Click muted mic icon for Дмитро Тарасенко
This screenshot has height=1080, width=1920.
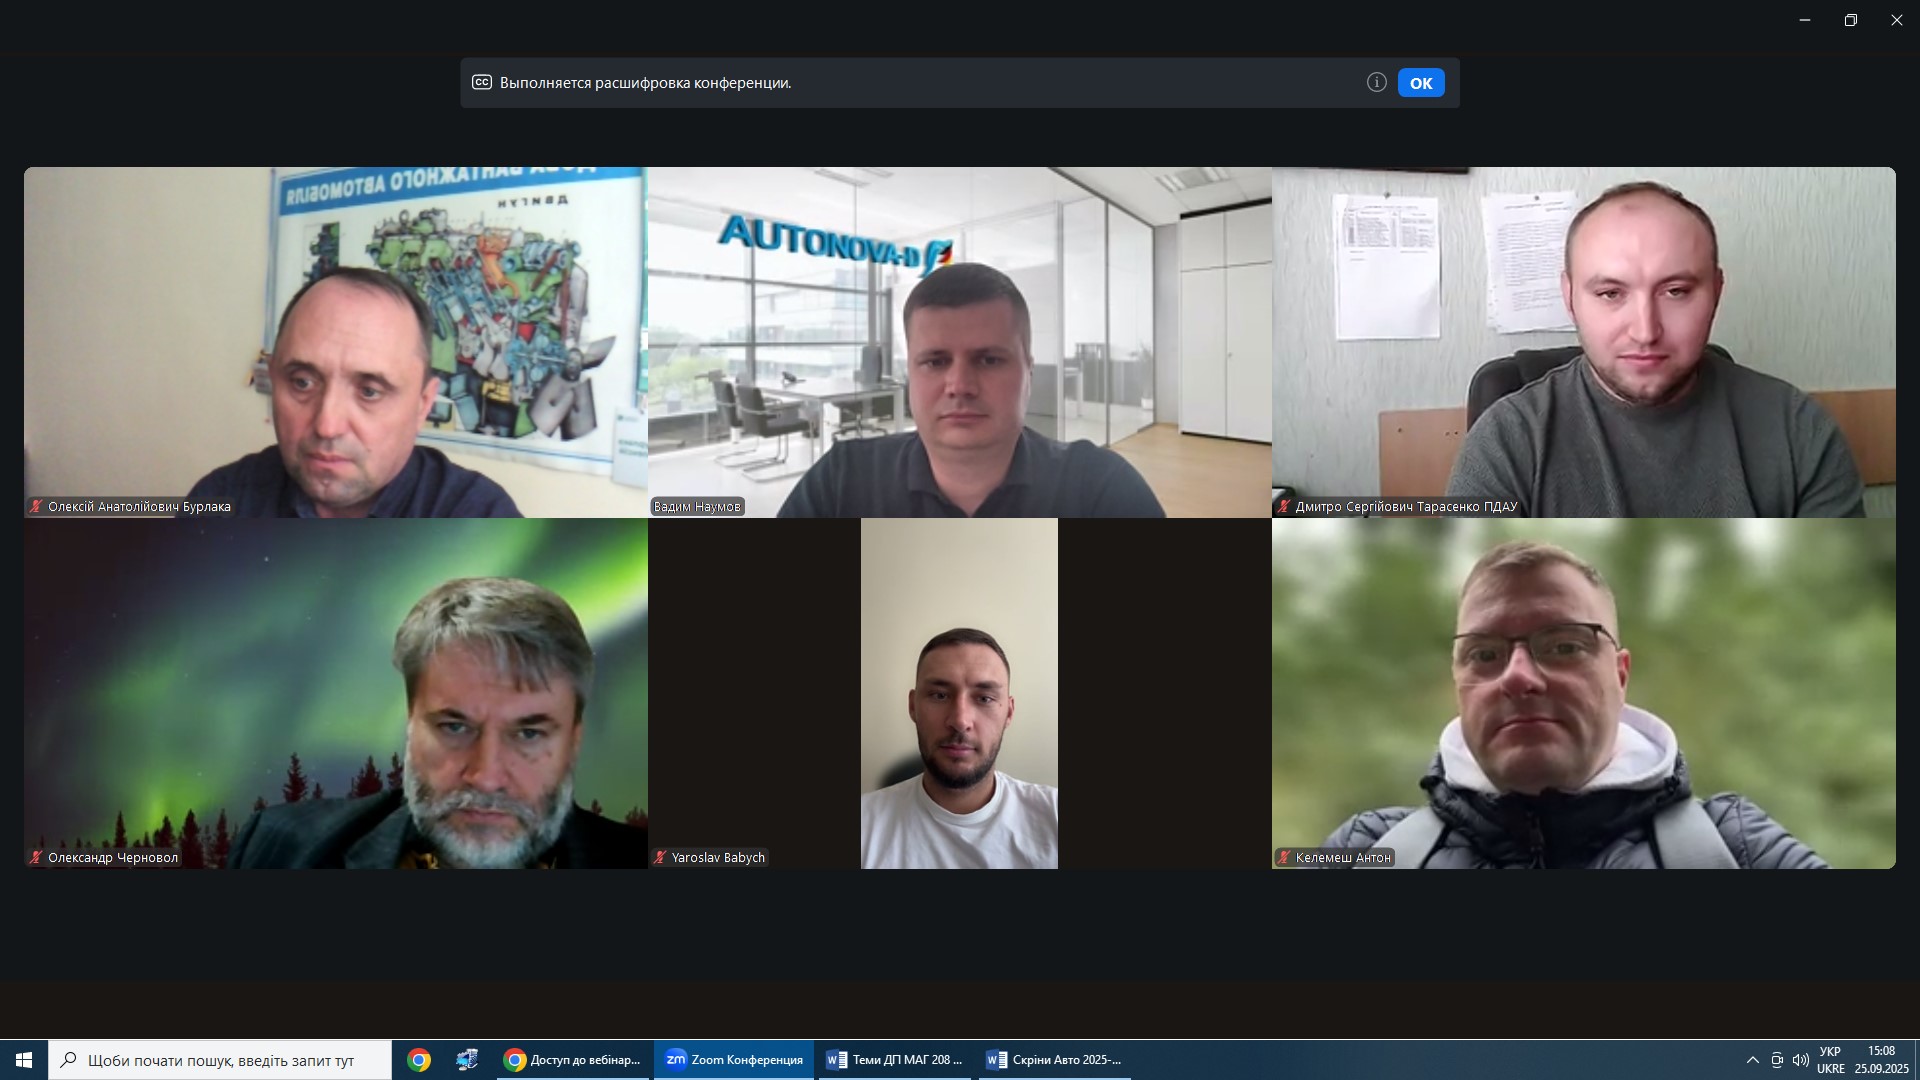click(1283, 507)
